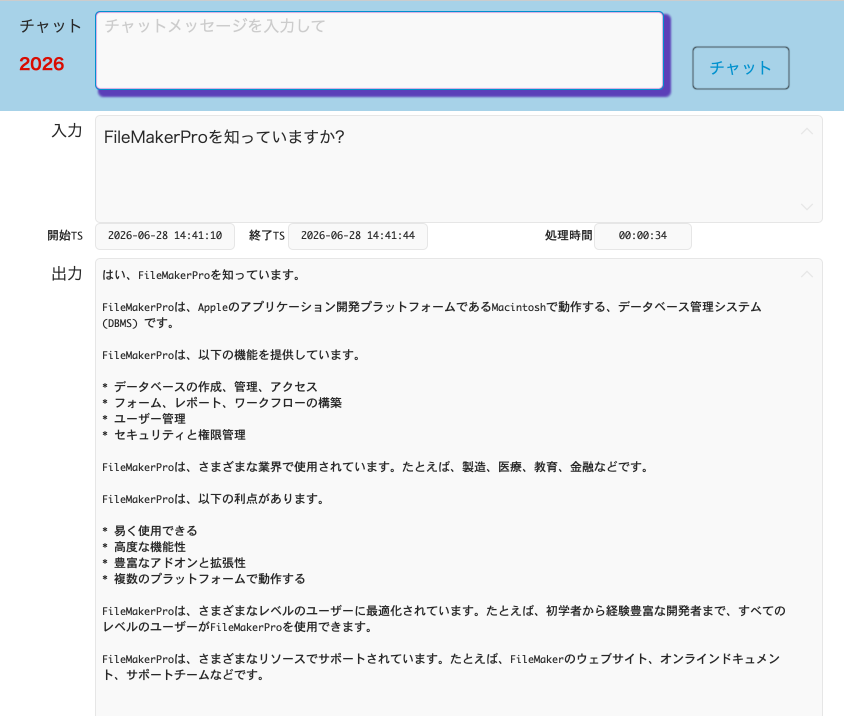Click the チャット label at top left
This screenshot has width=844, height=716.
pos(50,26)
